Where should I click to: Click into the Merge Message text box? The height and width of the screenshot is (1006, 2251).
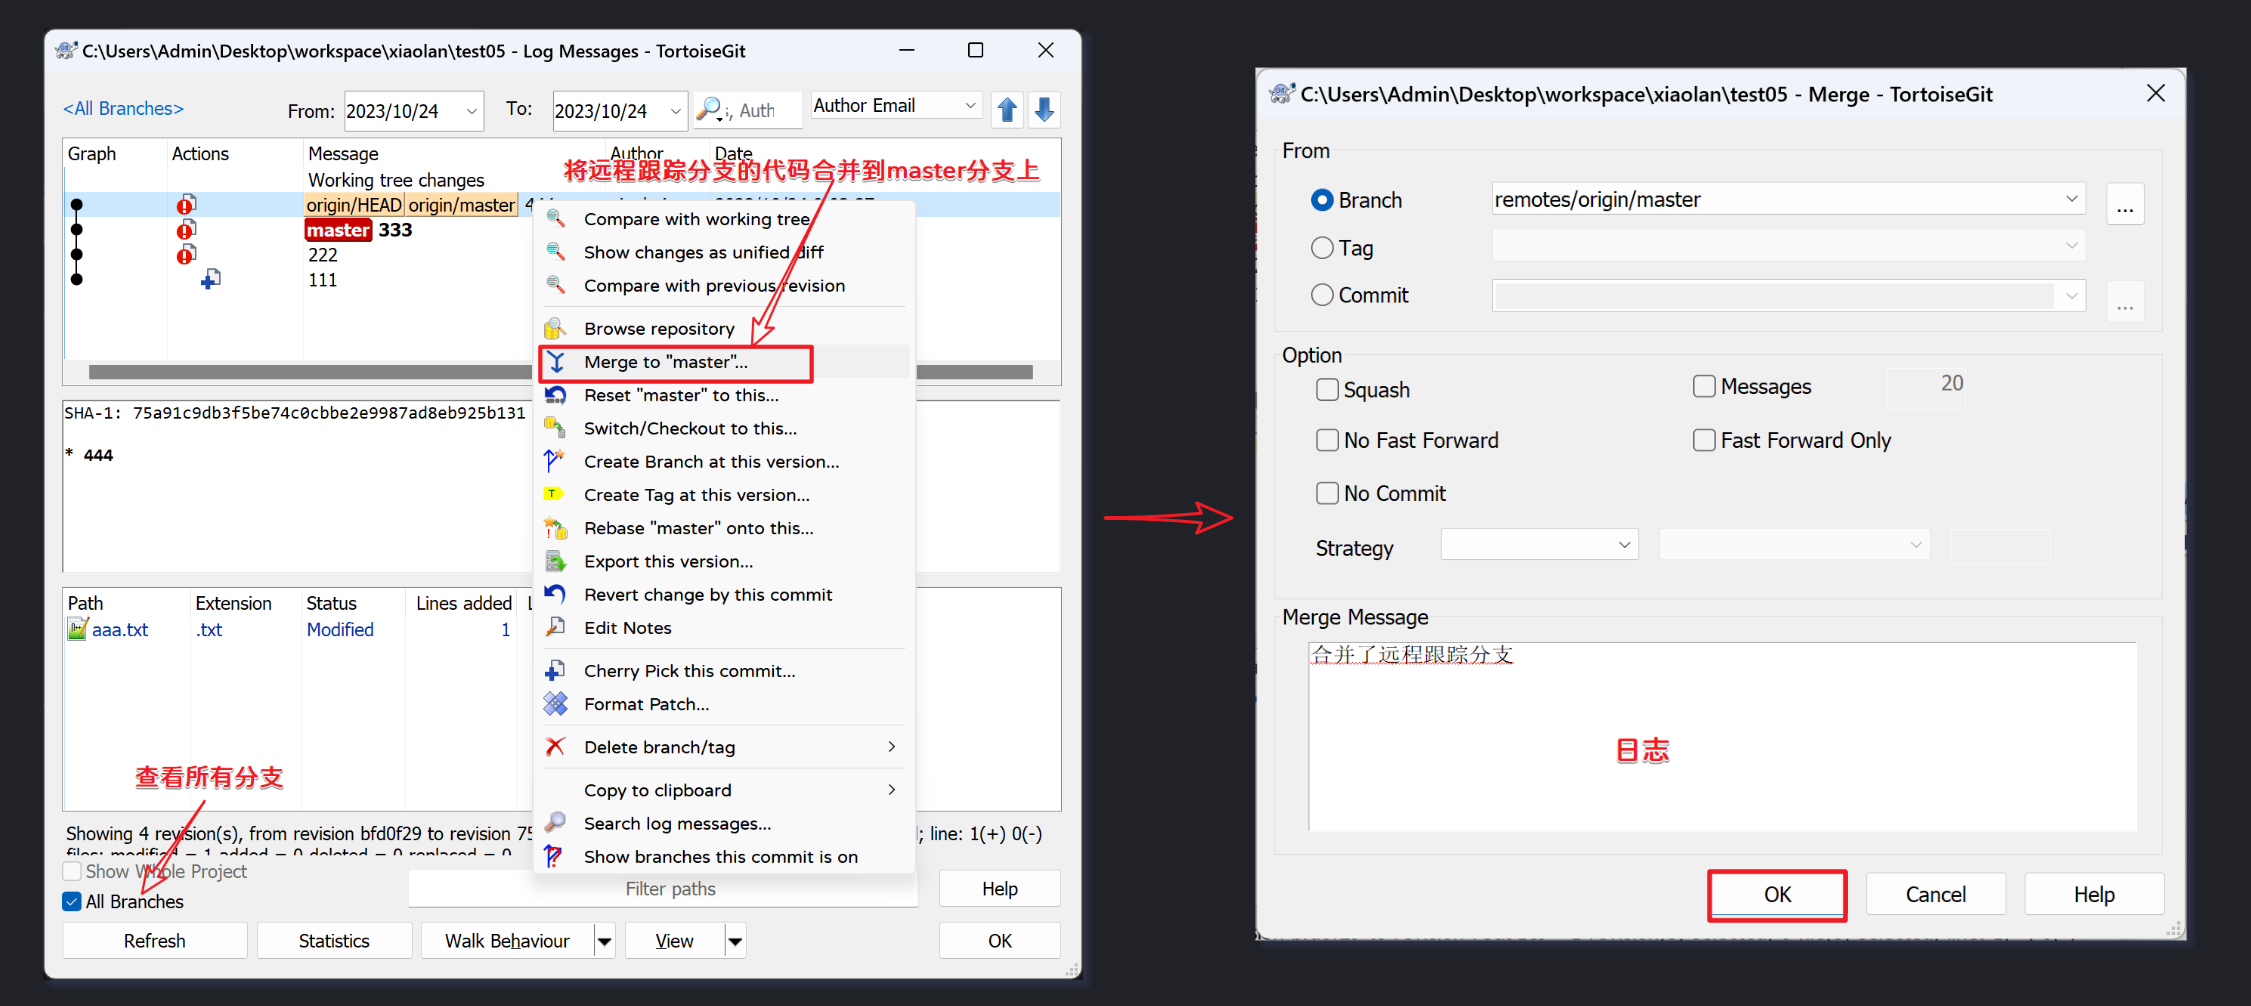[x=1722, y=737]
